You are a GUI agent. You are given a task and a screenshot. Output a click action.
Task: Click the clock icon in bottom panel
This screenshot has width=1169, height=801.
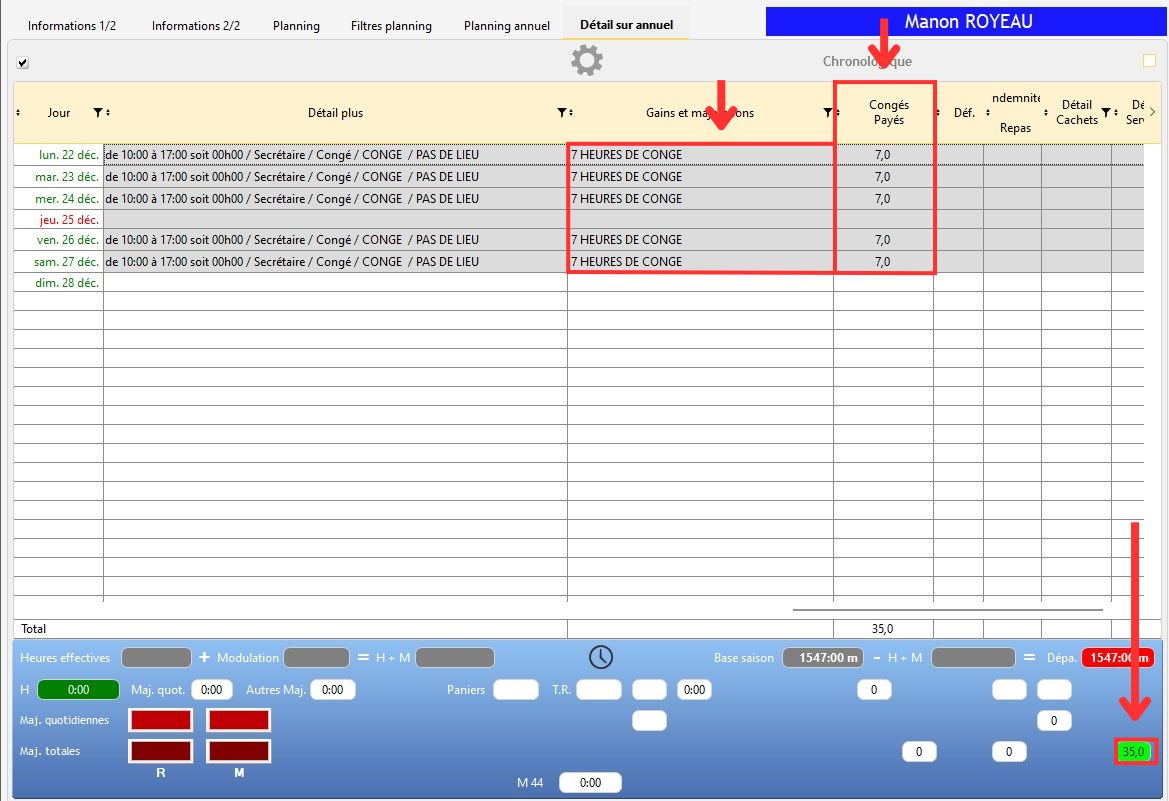(x=600, y=657)
